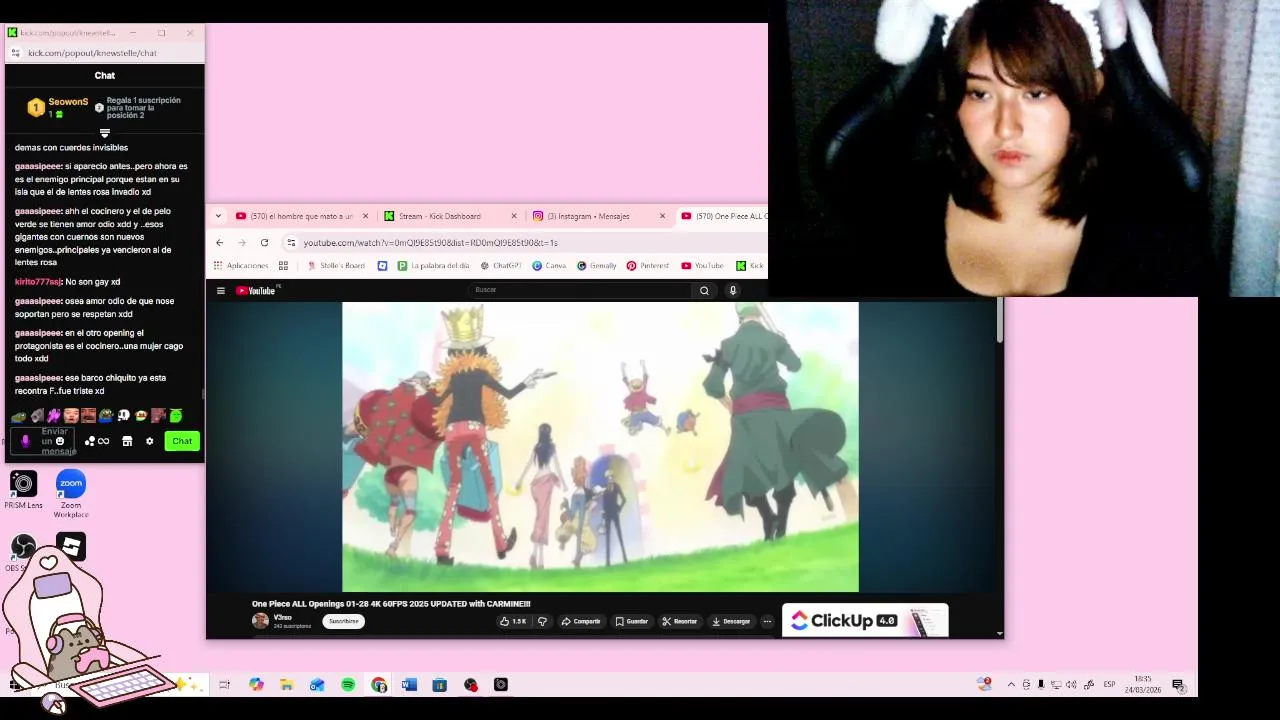Click username kirito777ssj in chat

click(x=38, y=282)
